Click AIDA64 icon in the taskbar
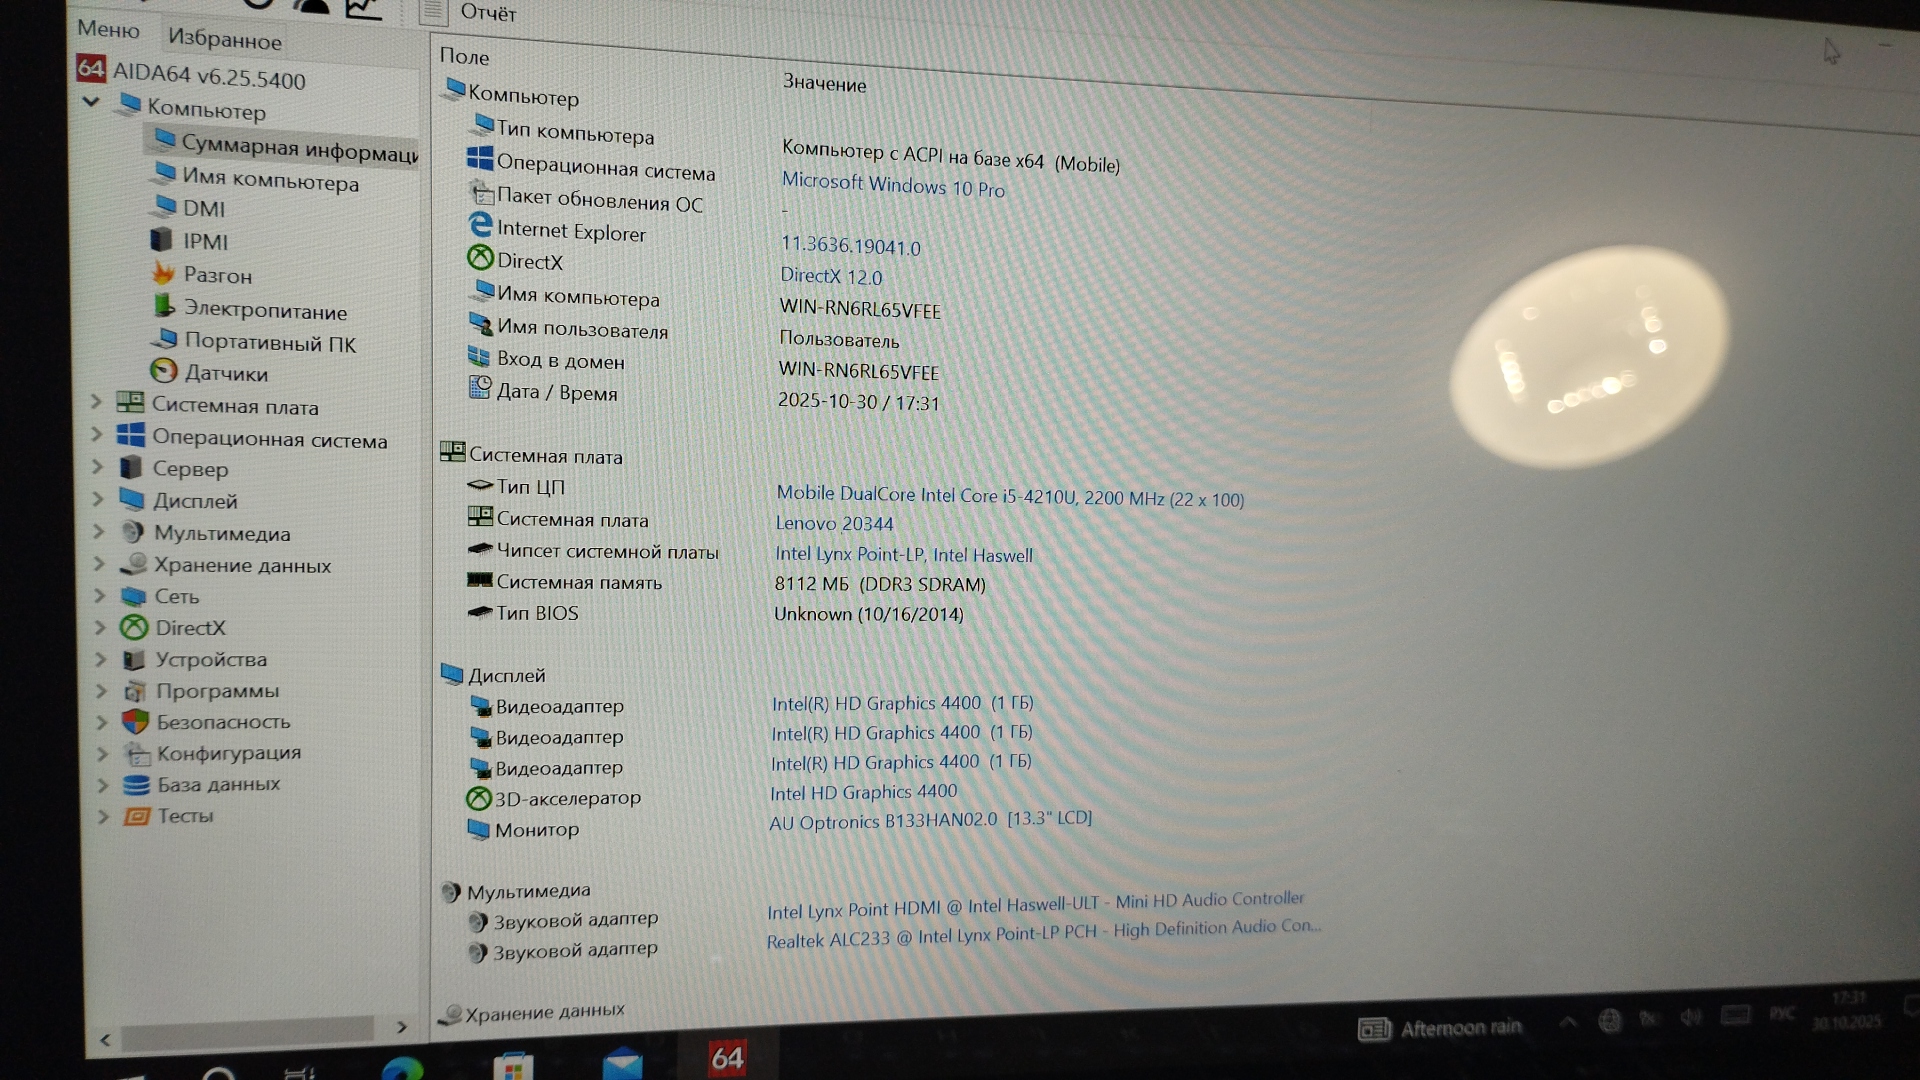 pyautogui.click(x=727, y=1057)
